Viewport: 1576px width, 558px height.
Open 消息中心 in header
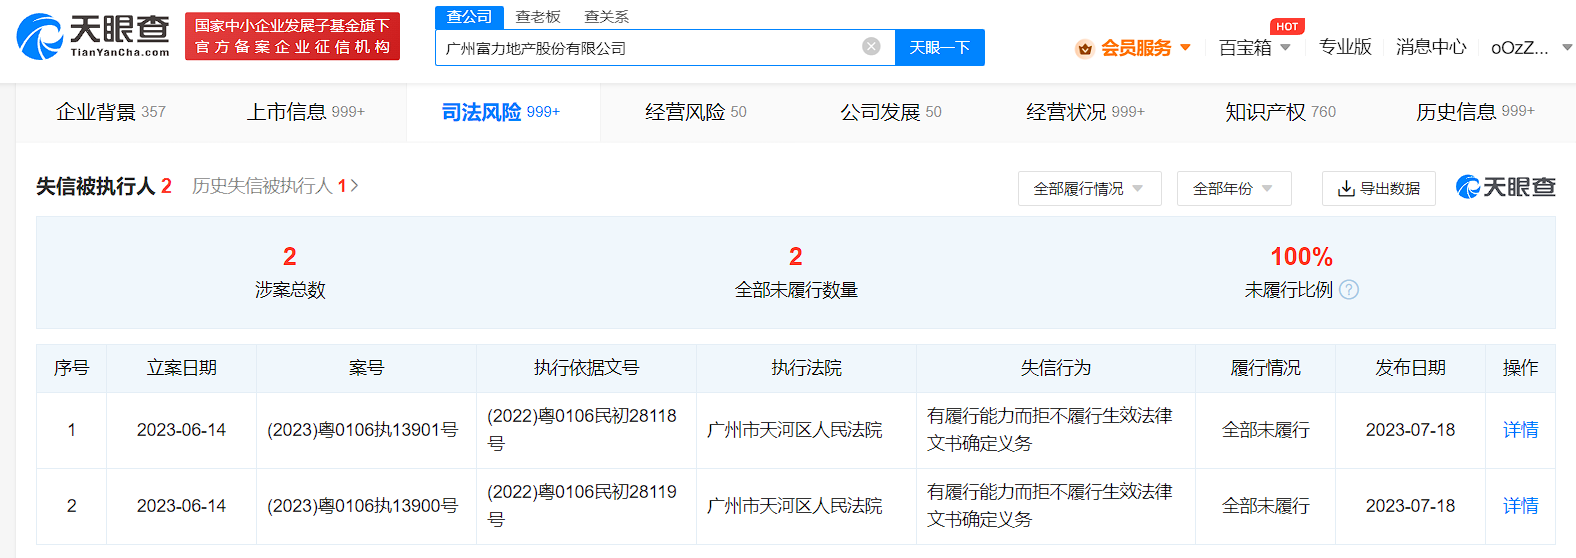[1431, 47]
